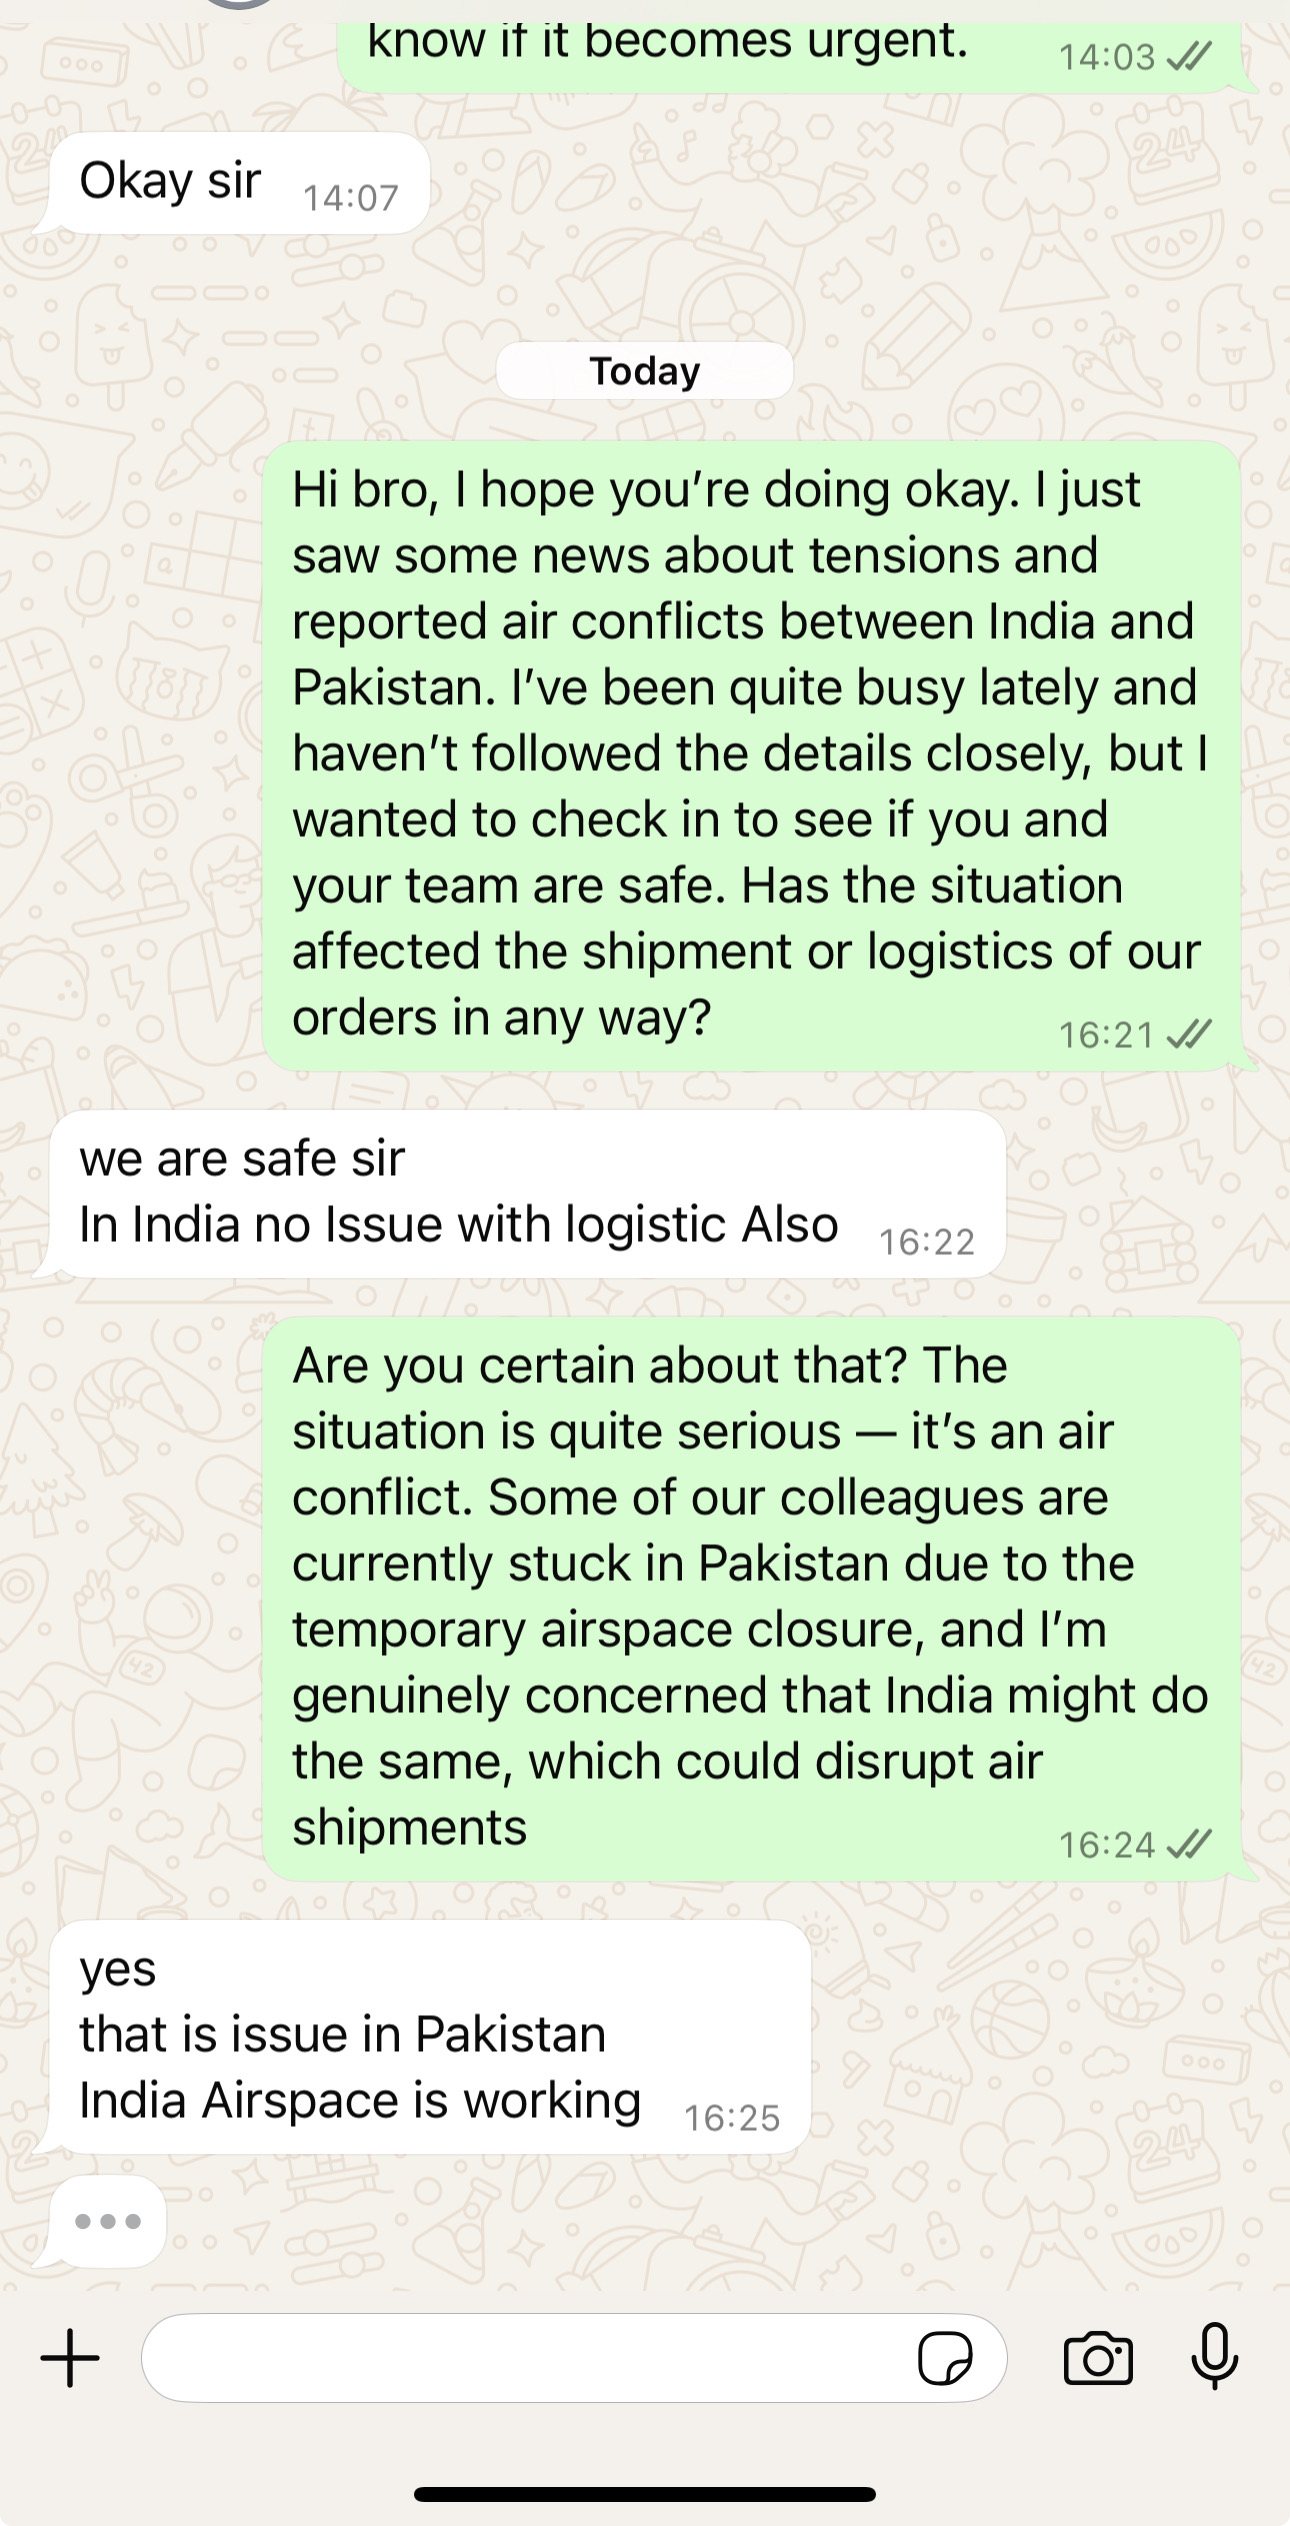This screenshot has height=2526, width=1290.
Task: Select the 'Okay sir' message bubble
Action: pos(240,184)
